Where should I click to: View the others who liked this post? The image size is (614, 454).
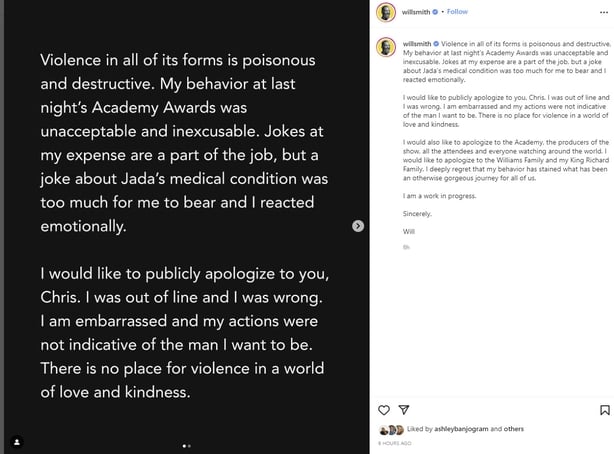coord(513,429)
